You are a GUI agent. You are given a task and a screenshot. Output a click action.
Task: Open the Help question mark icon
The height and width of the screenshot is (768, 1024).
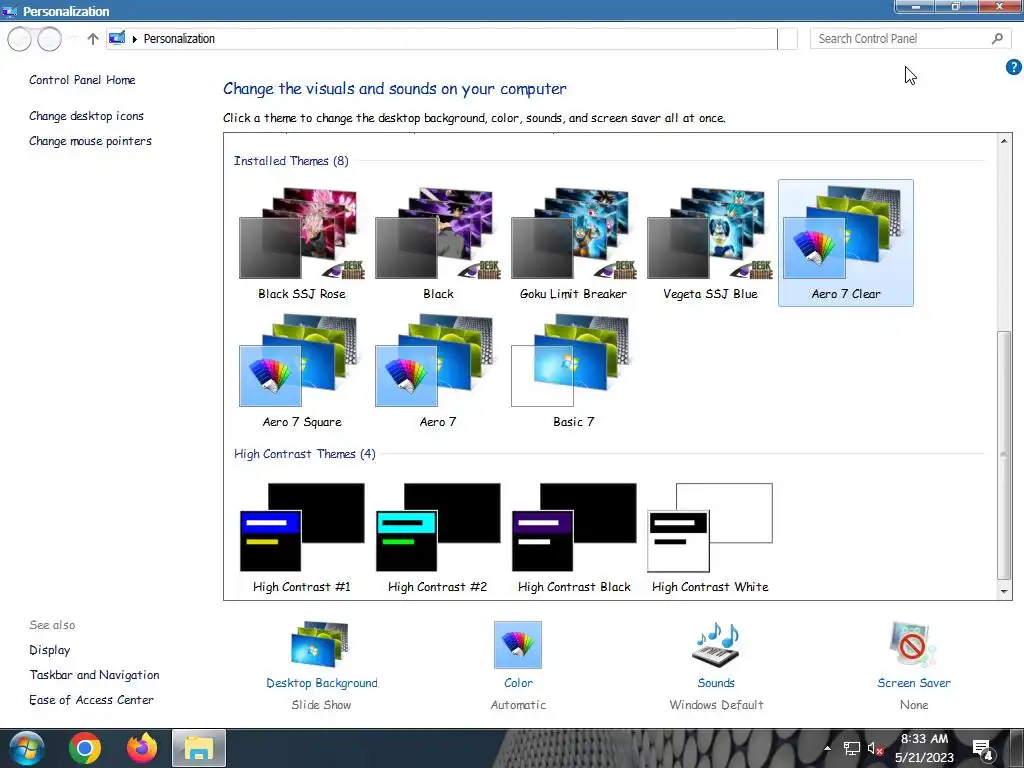1014,67
